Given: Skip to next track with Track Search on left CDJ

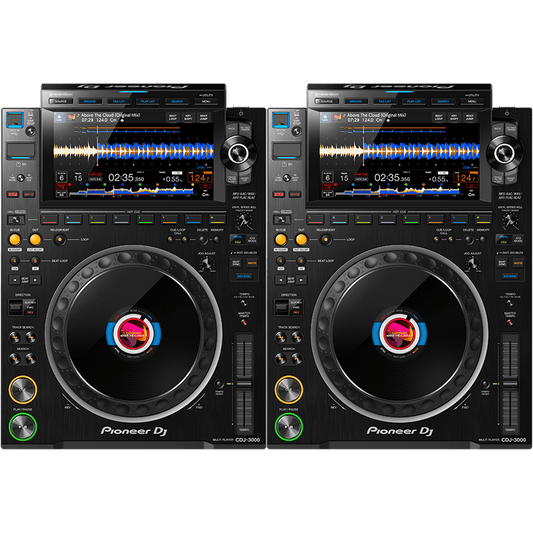Looking at the screenshot, I should tap(31, 337).
